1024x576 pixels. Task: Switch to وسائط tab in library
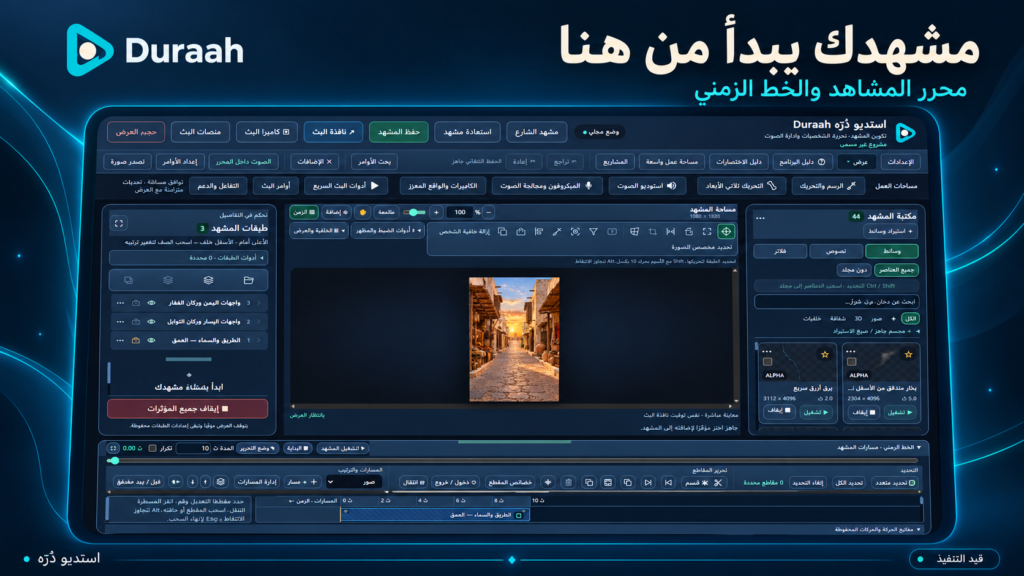(891, 251)
